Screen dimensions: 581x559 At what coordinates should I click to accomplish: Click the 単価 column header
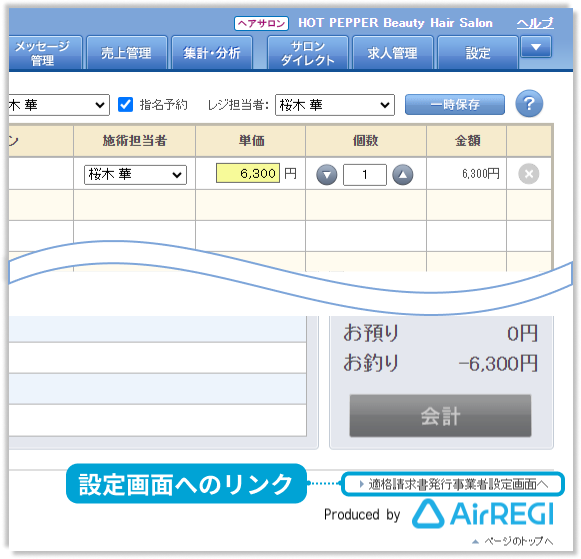coord(251,141)
